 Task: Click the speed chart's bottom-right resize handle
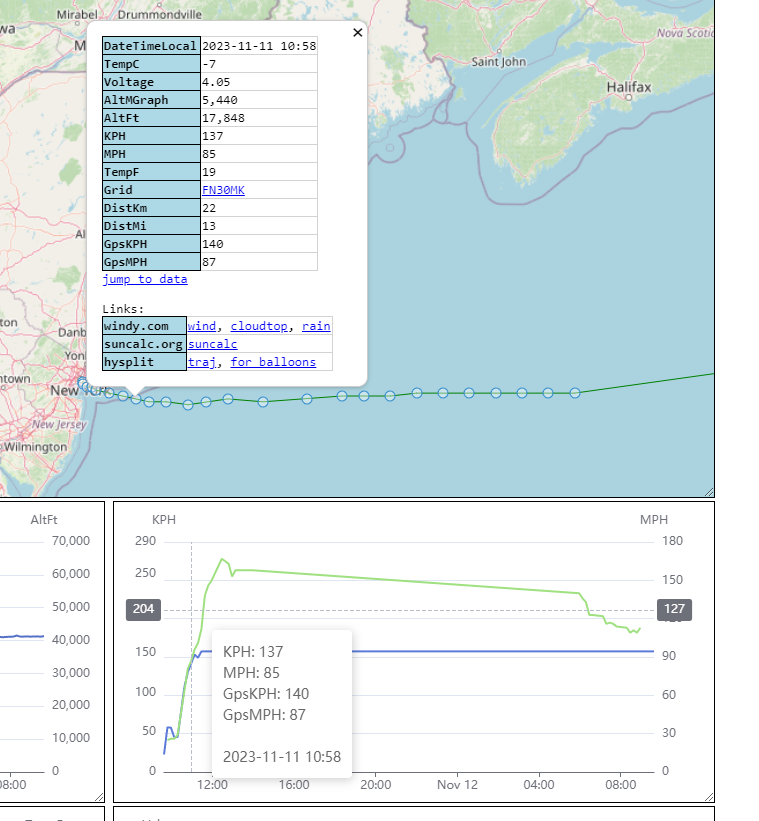coord(709,796)
